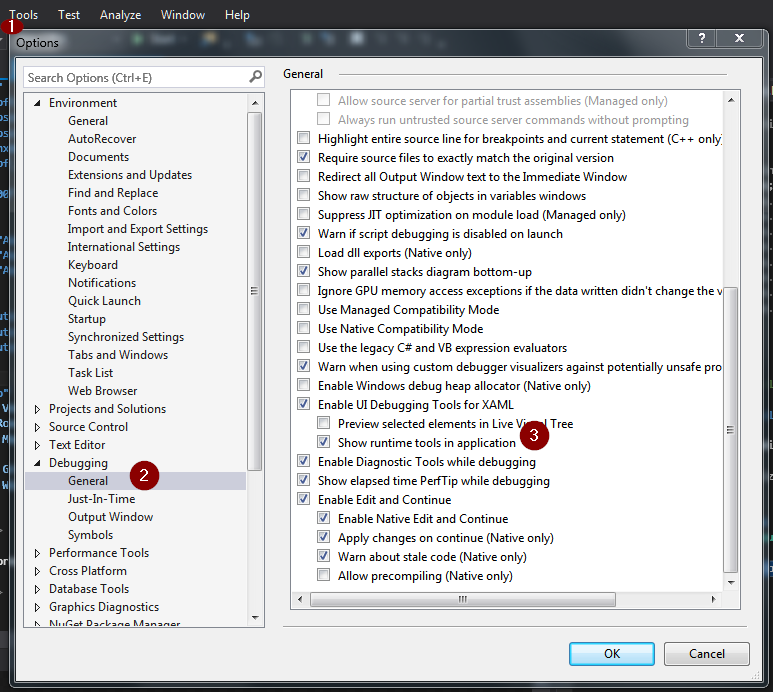This screenshot has width=773, height=692.
Task: Click the options tree scrollbar up arrow
Action: [x=255, y=103]
